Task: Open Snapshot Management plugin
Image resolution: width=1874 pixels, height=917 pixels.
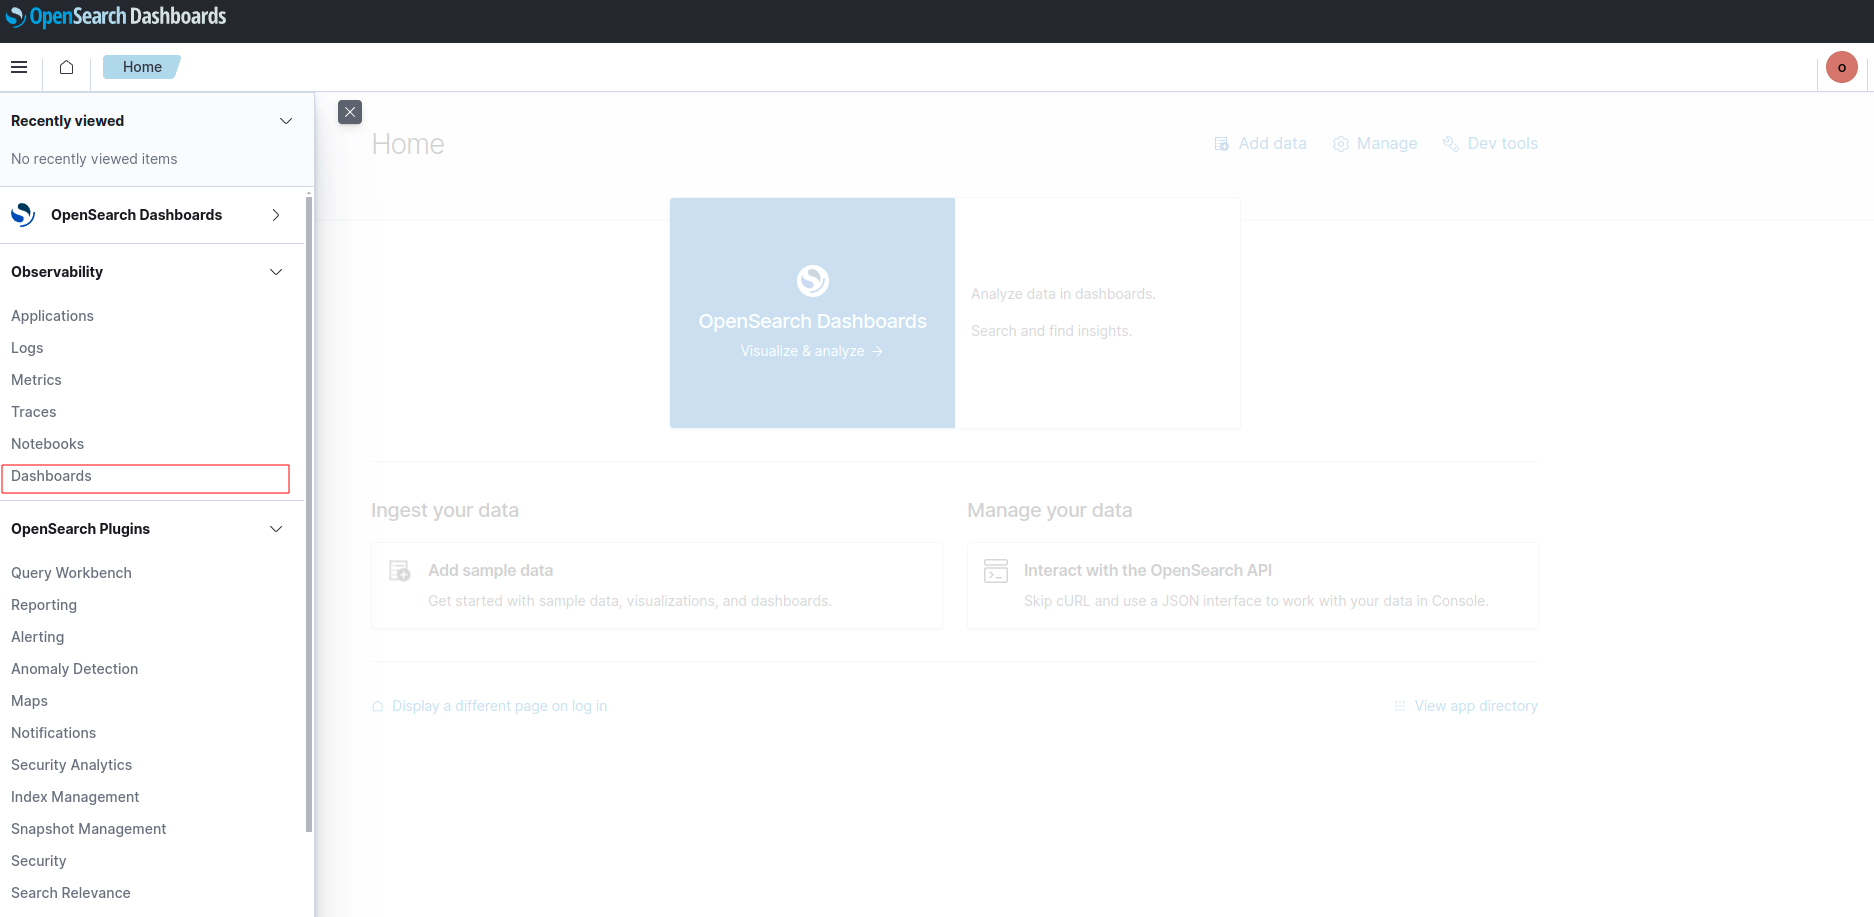Action: point(88,829)
